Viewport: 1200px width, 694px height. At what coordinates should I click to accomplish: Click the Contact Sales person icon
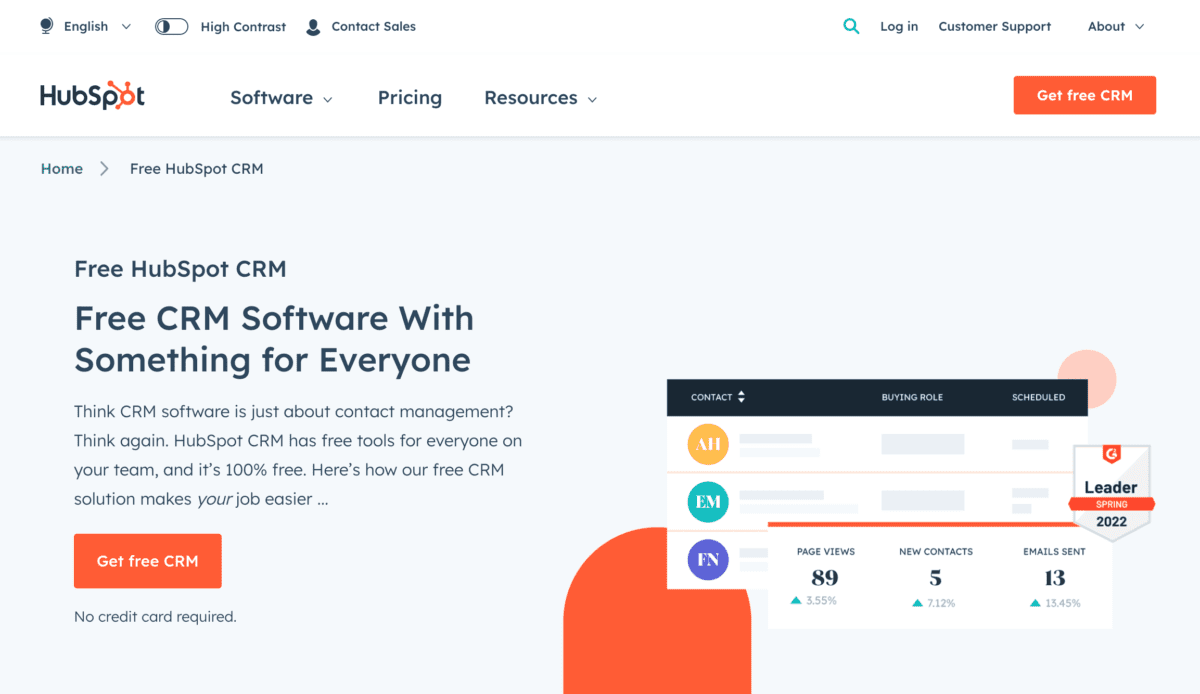point(313,27)
